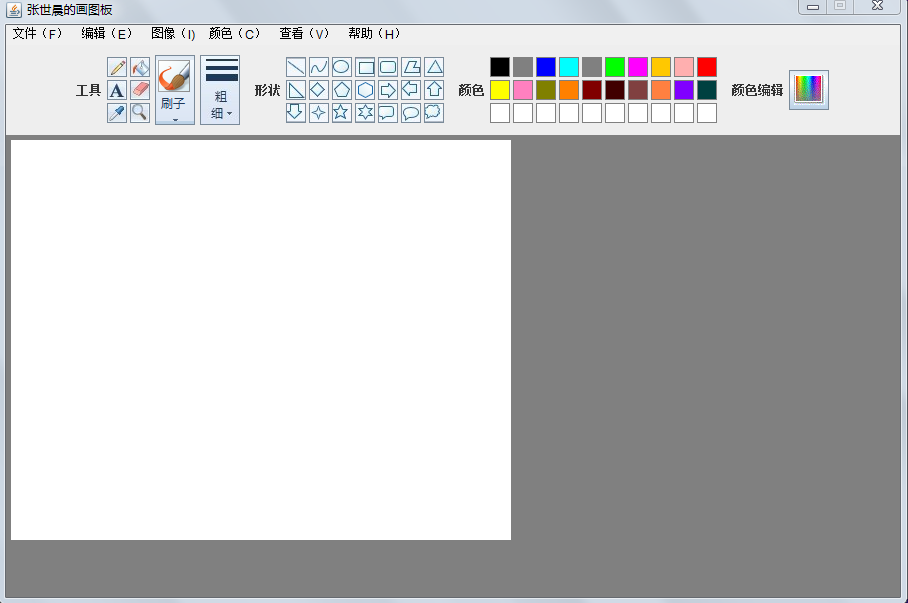Pick the Eraser tool
This screenshot has width=908, height=603.
(x=140, y=90)
